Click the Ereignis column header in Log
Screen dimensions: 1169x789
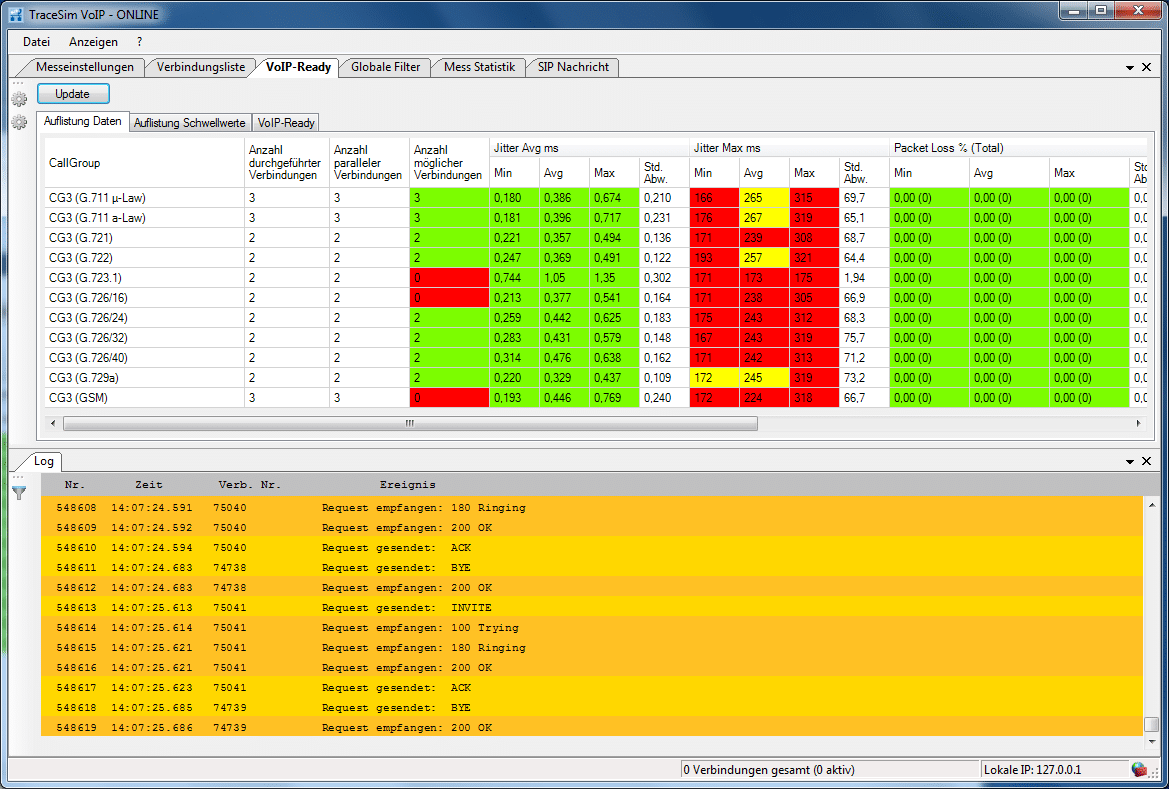coord(408,485)
